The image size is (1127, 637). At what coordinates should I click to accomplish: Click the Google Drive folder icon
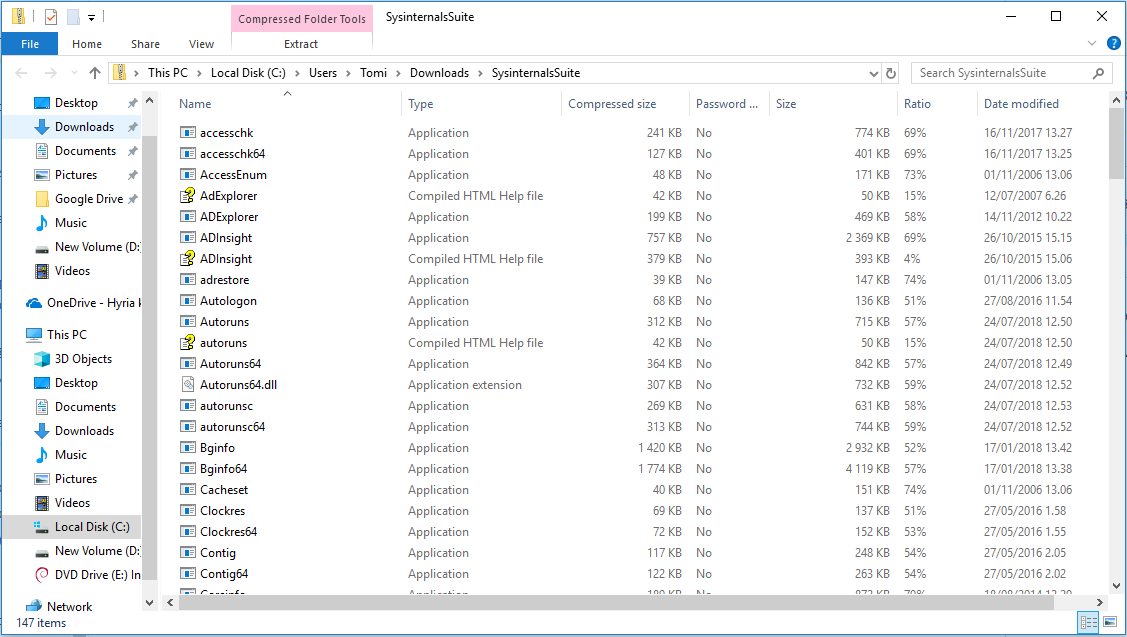(42, 199)
